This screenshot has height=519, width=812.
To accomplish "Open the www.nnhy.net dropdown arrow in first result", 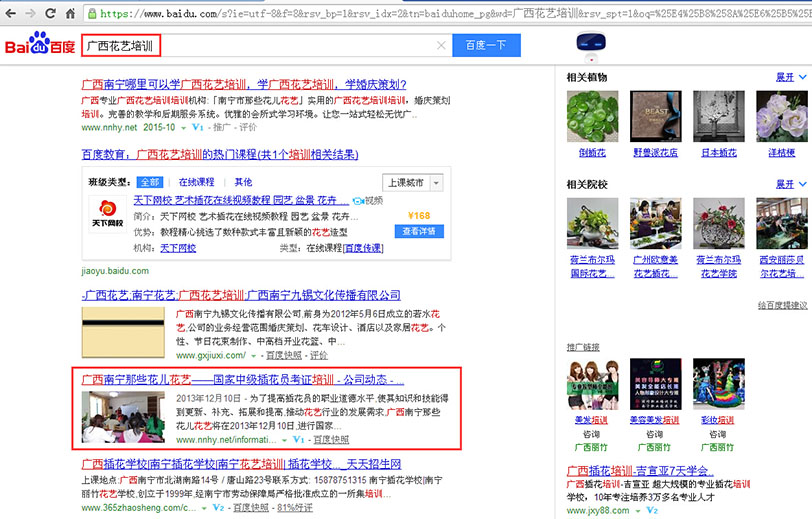I will pos(183,128).
